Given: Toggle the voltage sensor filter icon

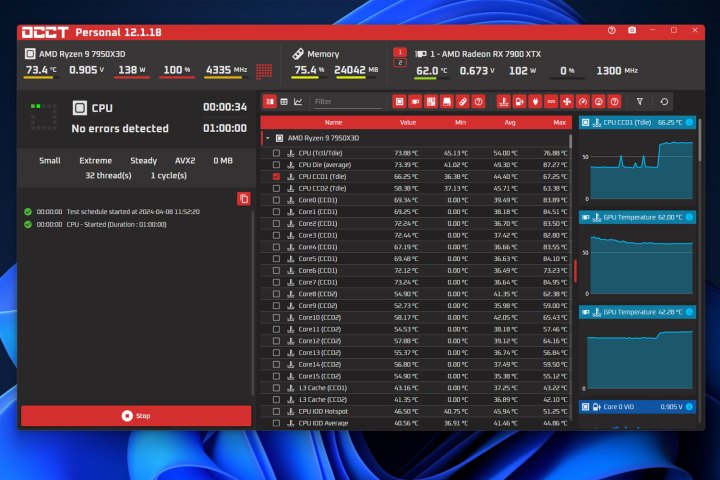Looking at the screenshot, I should point(519,102).
